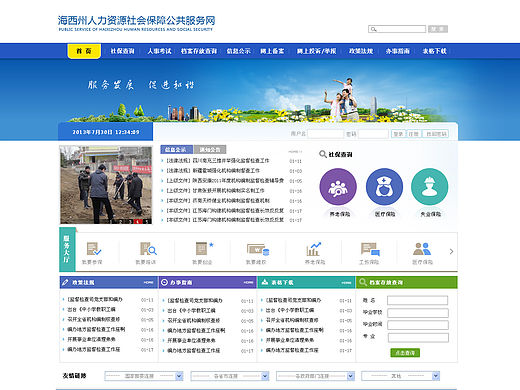The image size is (520, 390).
Task: Click the magnifier icon beside 社保查询 heading
Action: pyautogui.click(x=322, y=154)
